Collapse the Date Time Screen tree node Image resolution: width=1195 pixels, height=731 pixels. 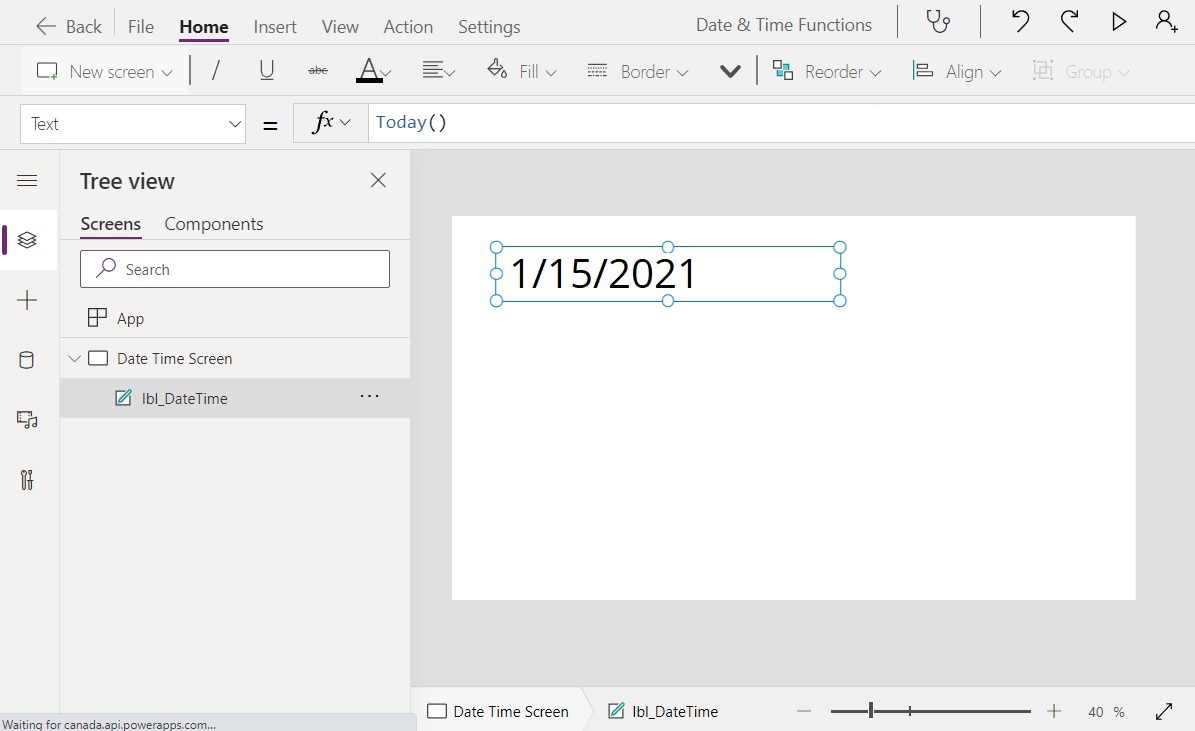(x=73, y=358)
